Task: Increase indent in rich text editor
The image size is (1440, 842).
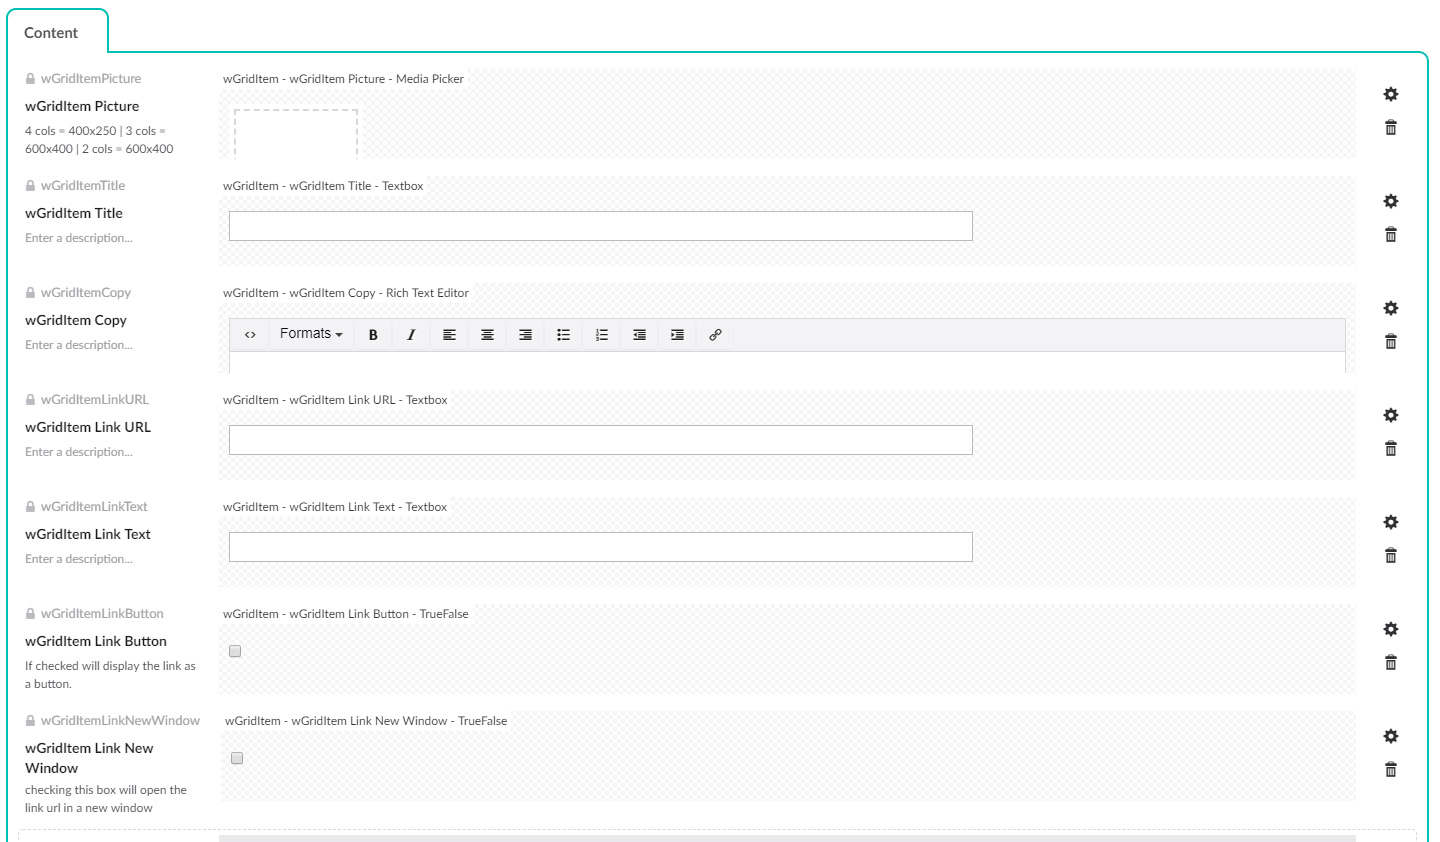Action: pyautogui.click(x=677, y=335)
